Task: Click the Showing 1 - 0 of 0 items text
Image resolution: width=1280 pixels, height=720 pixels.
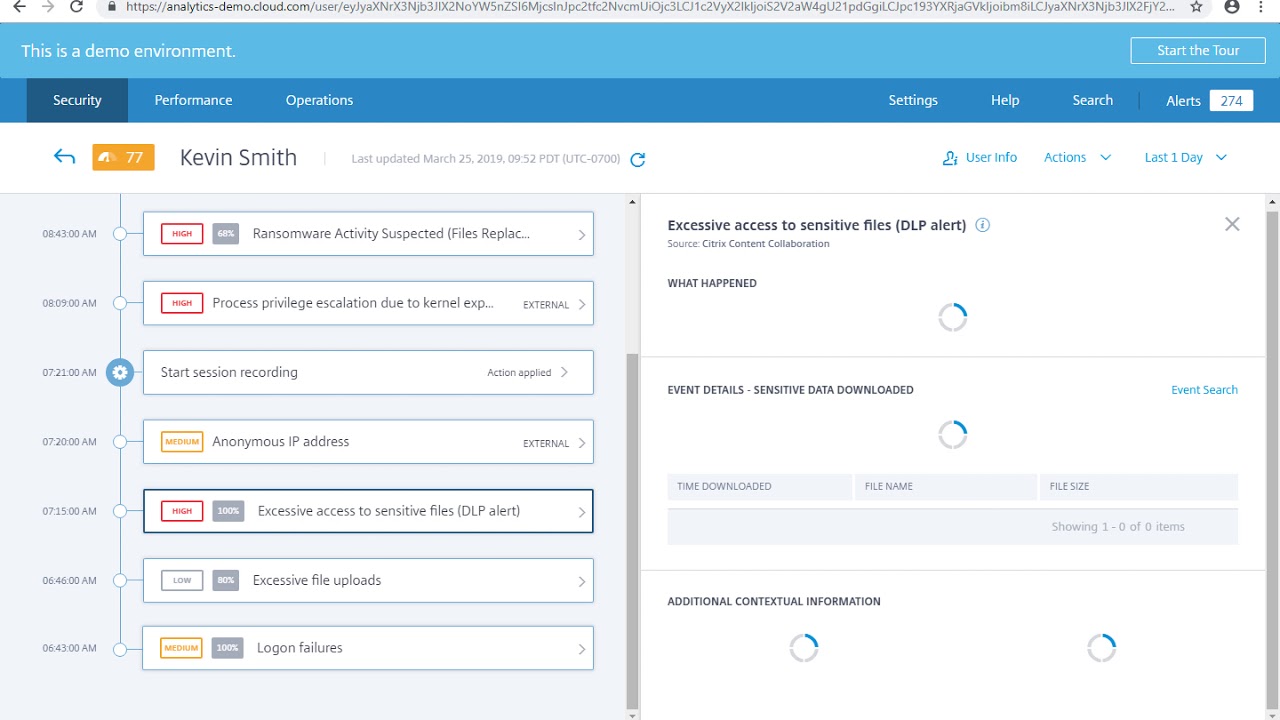Action: click(x=1118, y=527)
